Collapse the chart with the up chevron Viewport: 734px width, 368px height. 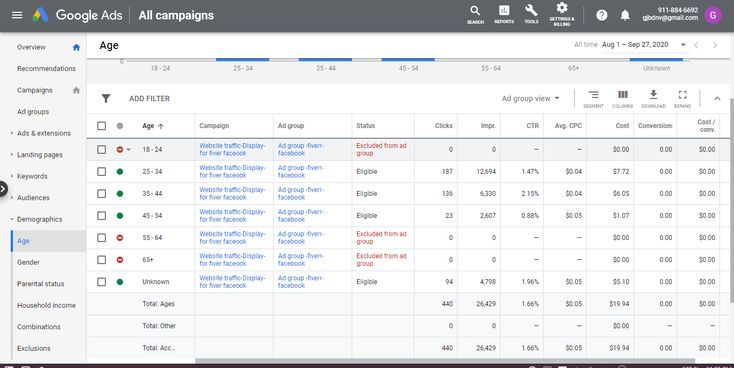(x=717, y=98)
